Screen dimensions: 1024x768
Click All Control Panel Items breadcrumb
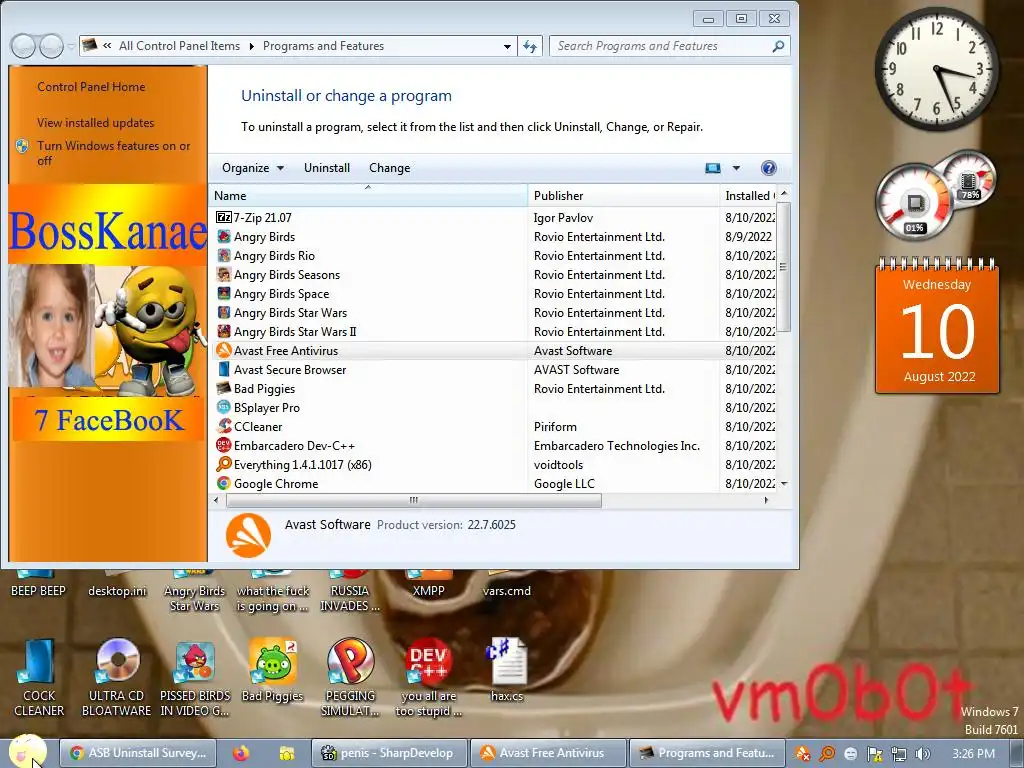point(180,46)
